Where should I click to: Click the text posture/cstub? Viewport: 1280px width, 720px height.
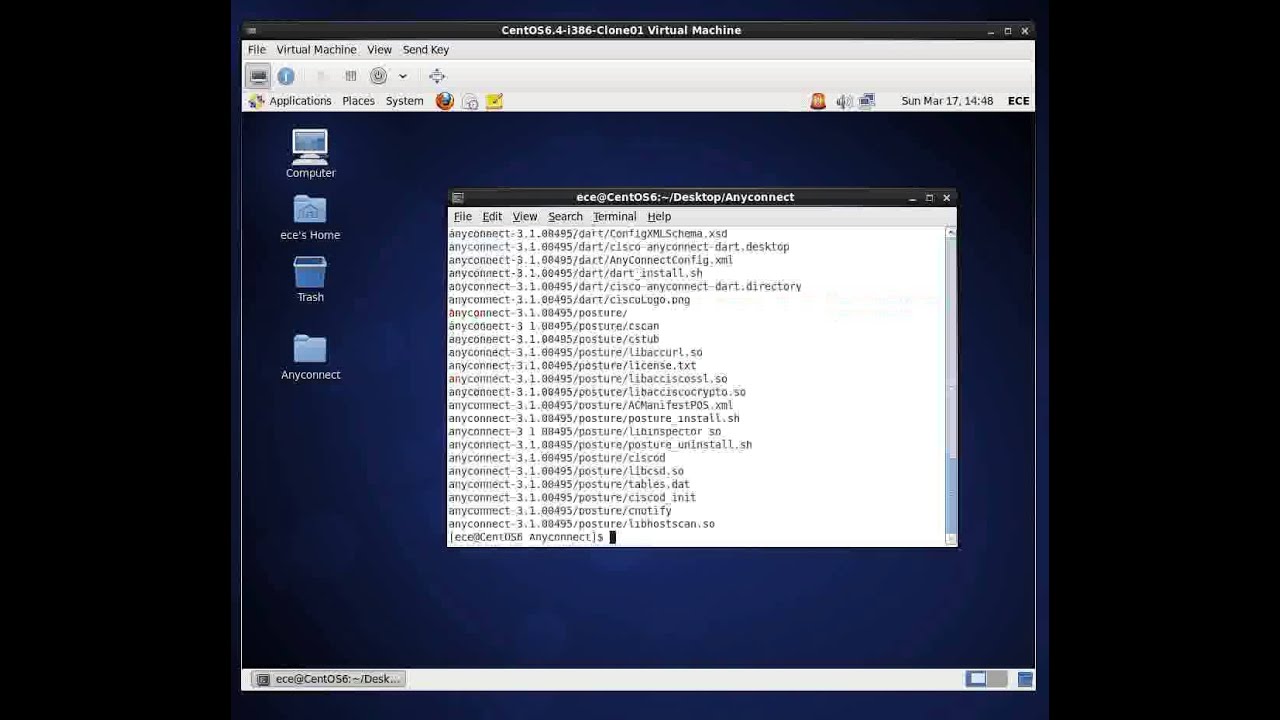(x=618, y=339)
